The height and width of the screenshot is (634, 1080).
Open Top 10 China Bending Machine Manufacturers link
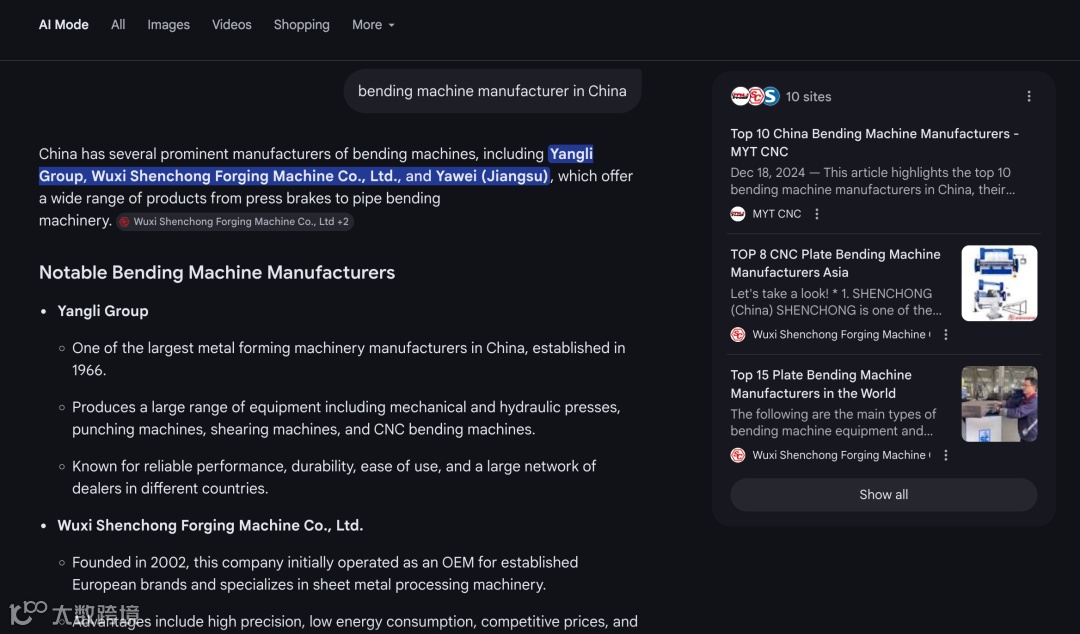[x=874, y=142]
